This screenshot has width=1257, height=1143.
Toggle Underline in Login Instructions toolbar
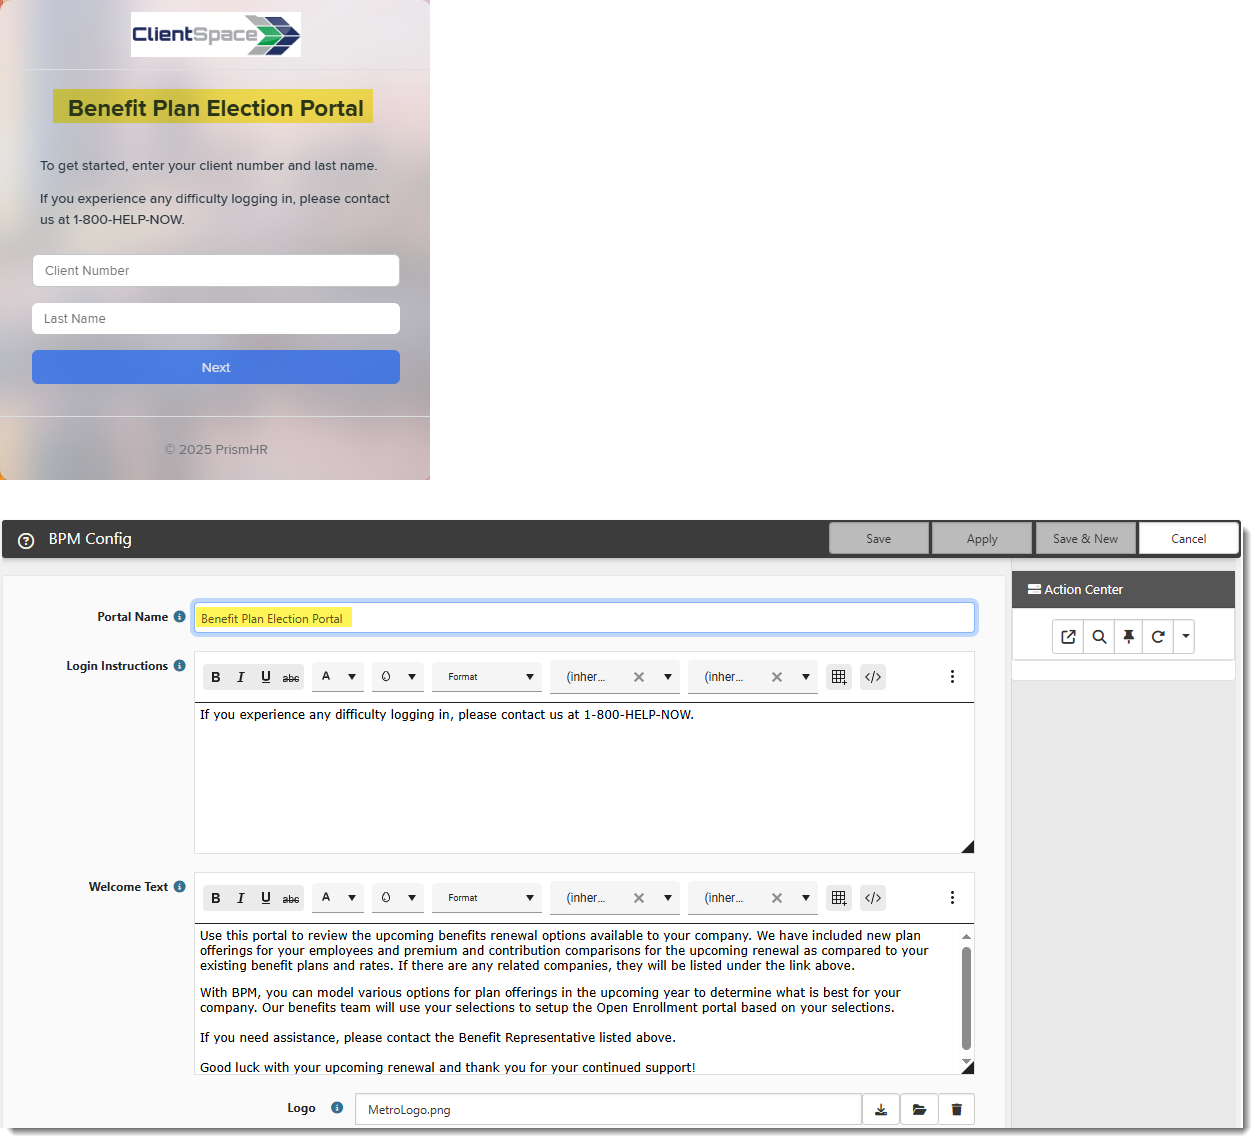point(266,677)
